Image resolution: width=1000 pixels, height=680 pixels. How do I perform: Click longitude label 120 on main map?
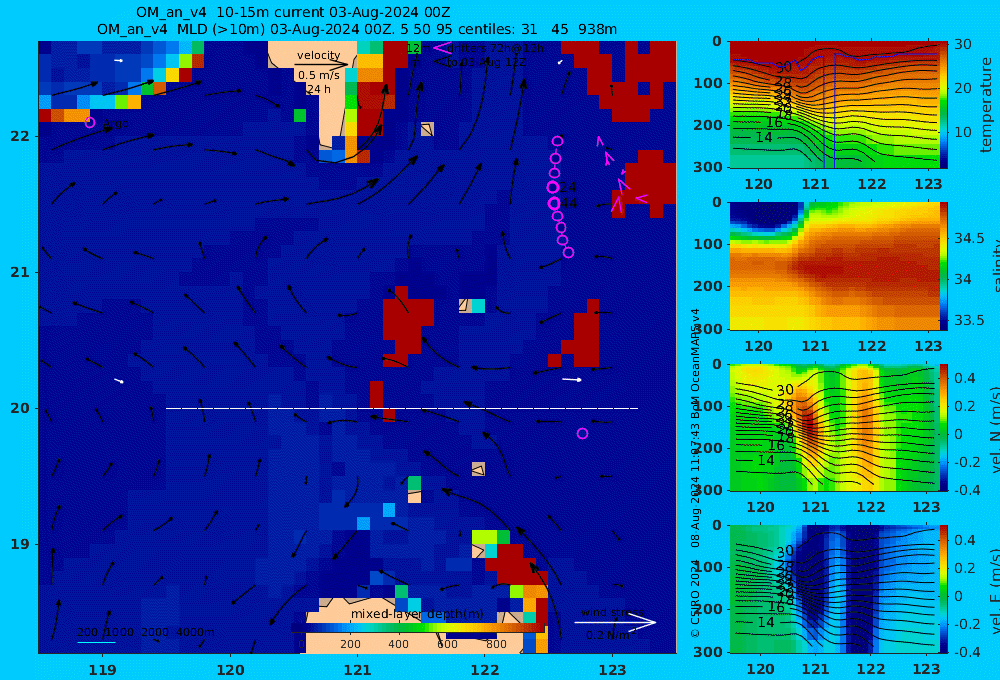pos(230,670)
